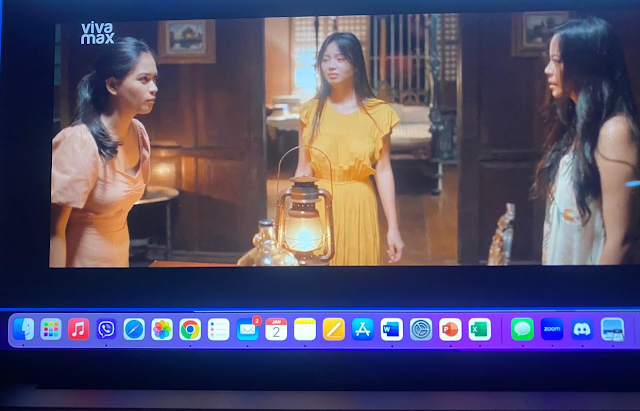Open the Notes app
Image resolution: width=640 pixels, height=411 pixels.
coord(305,329)
